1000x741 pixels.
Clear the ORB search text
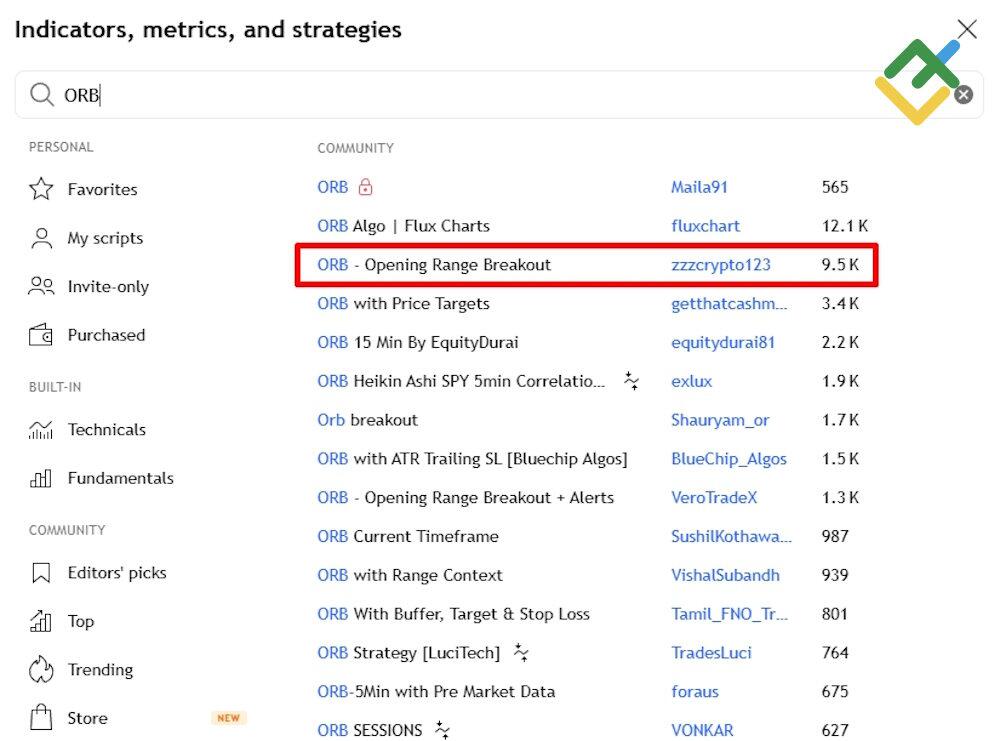[x=963, y=95]
